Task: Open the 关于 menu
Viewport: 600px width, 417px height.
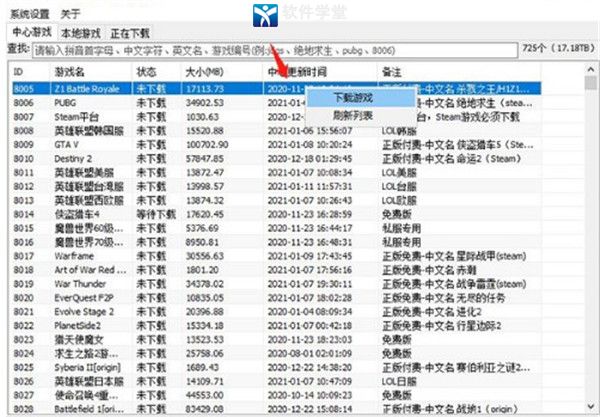Action: pyautogui.click(x=70, y=14)
